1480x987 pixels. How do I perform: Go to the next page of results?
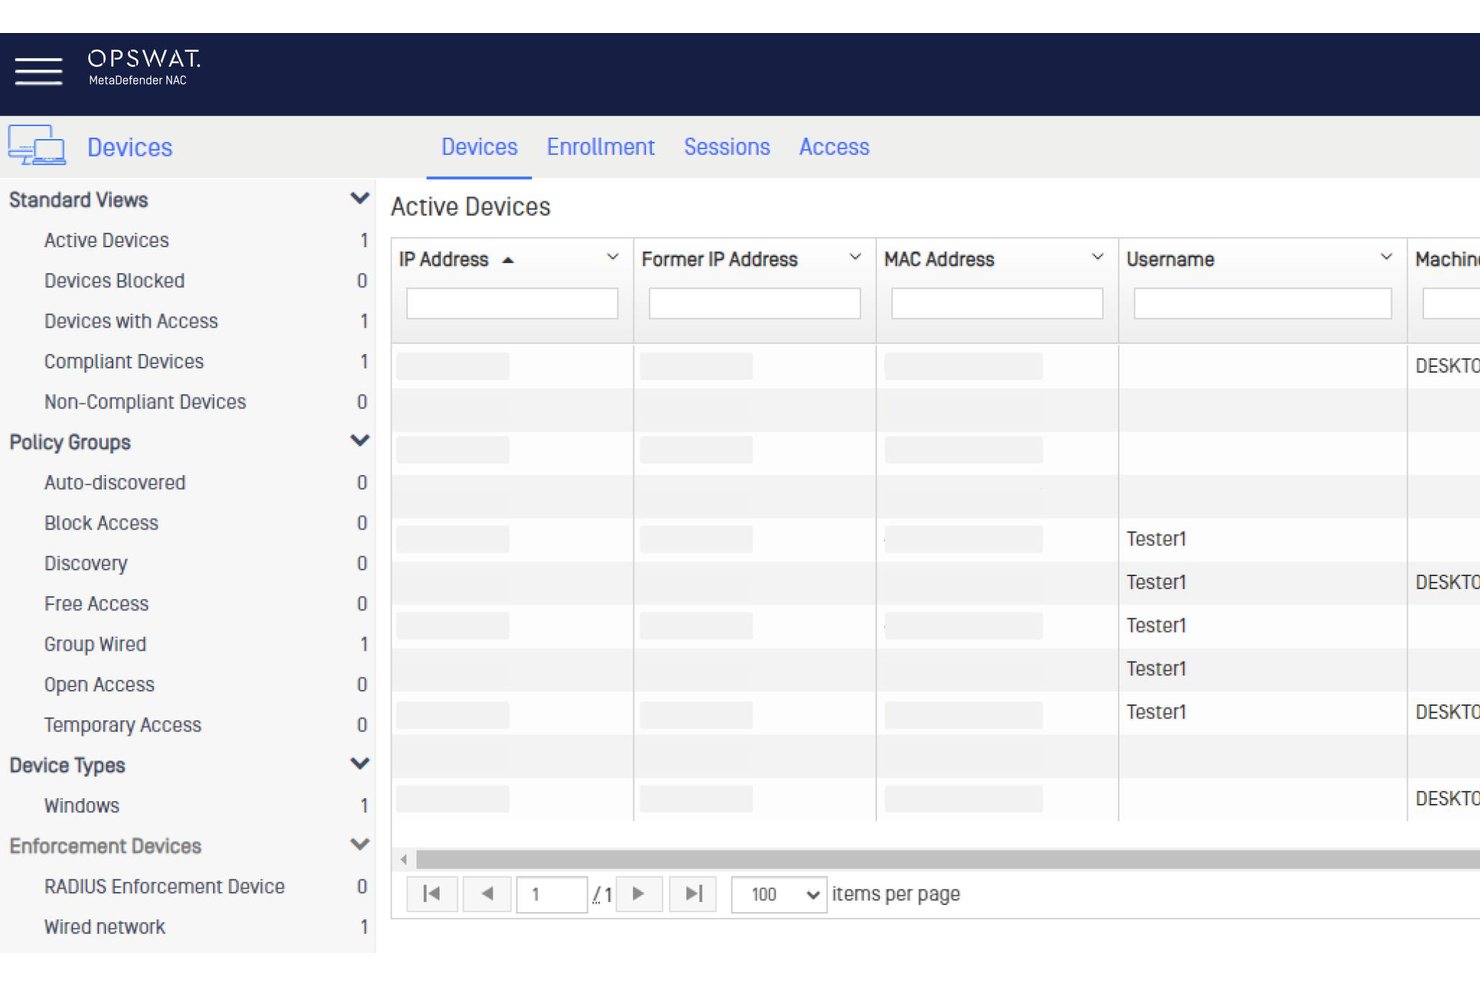[638, 894]
